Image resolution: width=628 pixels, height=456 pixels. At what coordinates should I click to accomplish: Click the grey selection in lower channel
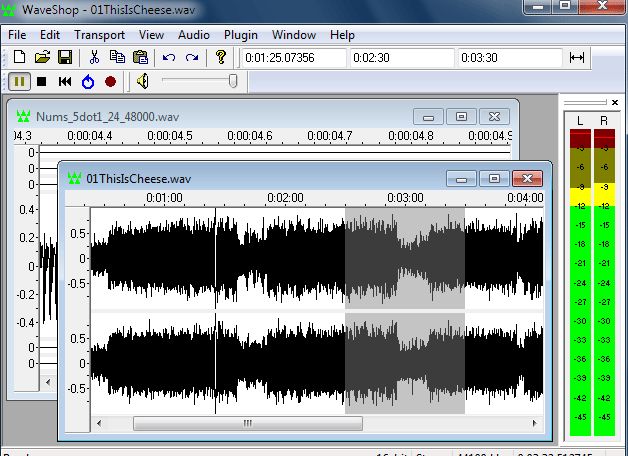click(x=405, y=364)
